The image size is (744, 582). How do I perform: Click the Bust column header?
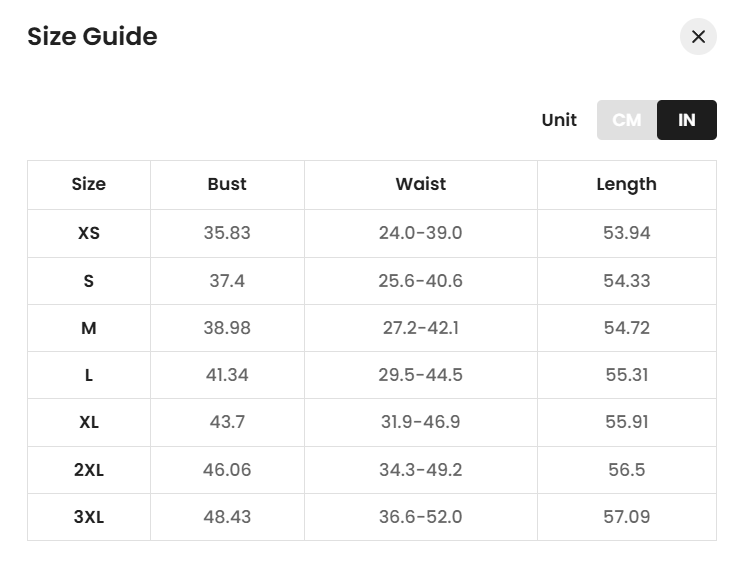click(x=227, y=184)
